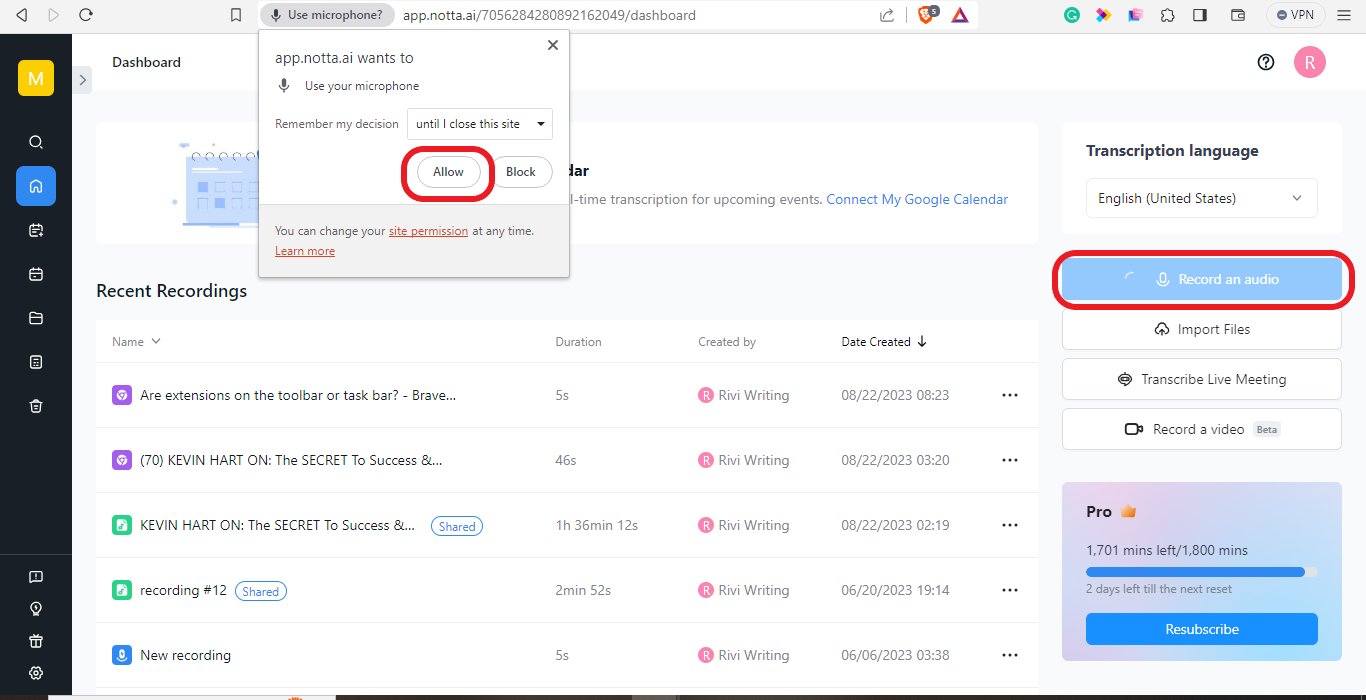The image size is (1366, 700).
Task: Open the browser hamburger menu
Action: (x=1343, y=15)
